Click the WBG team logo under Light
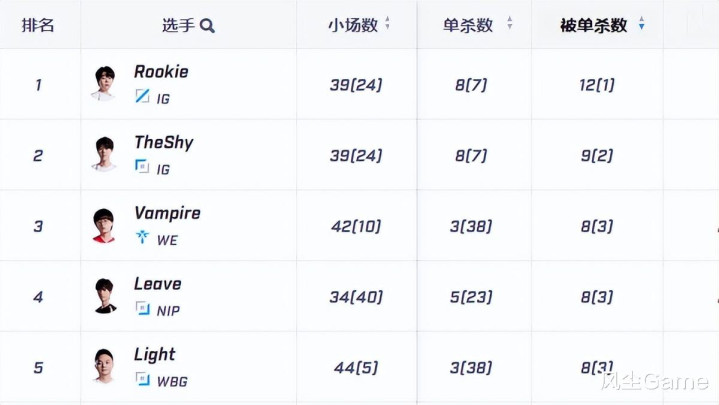719x405 pixels. (142, 381)
